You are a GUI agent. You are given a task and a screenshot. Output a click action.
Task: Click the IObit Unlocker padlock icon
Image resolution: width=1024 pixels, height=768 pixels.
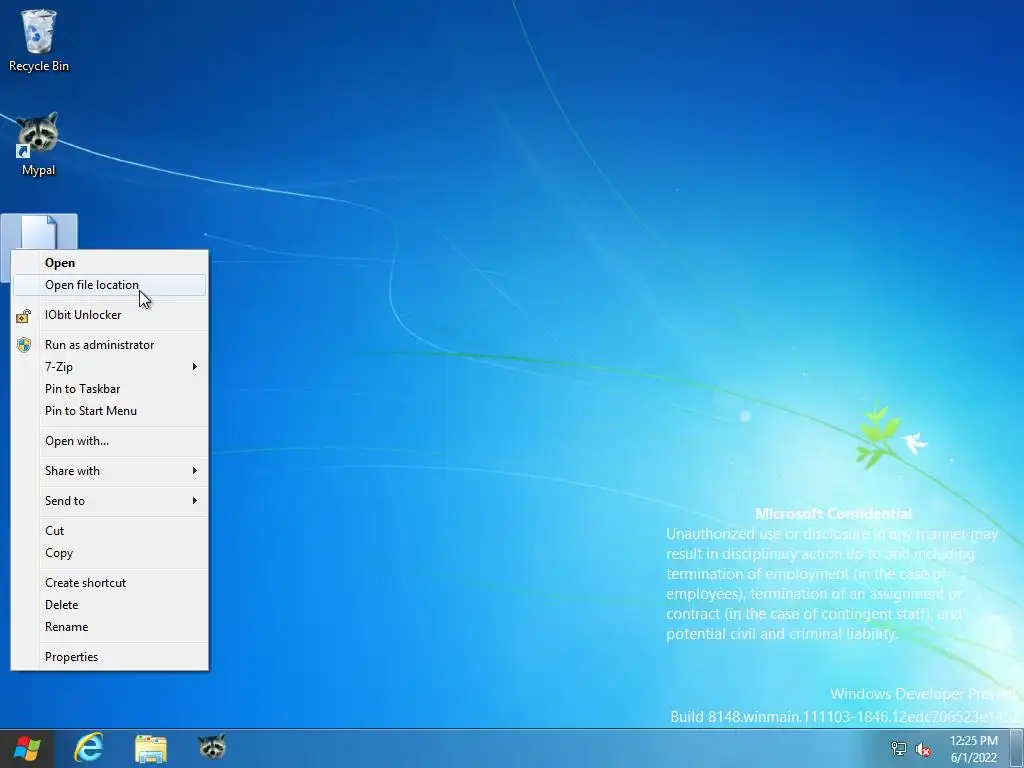click(24, 315)
